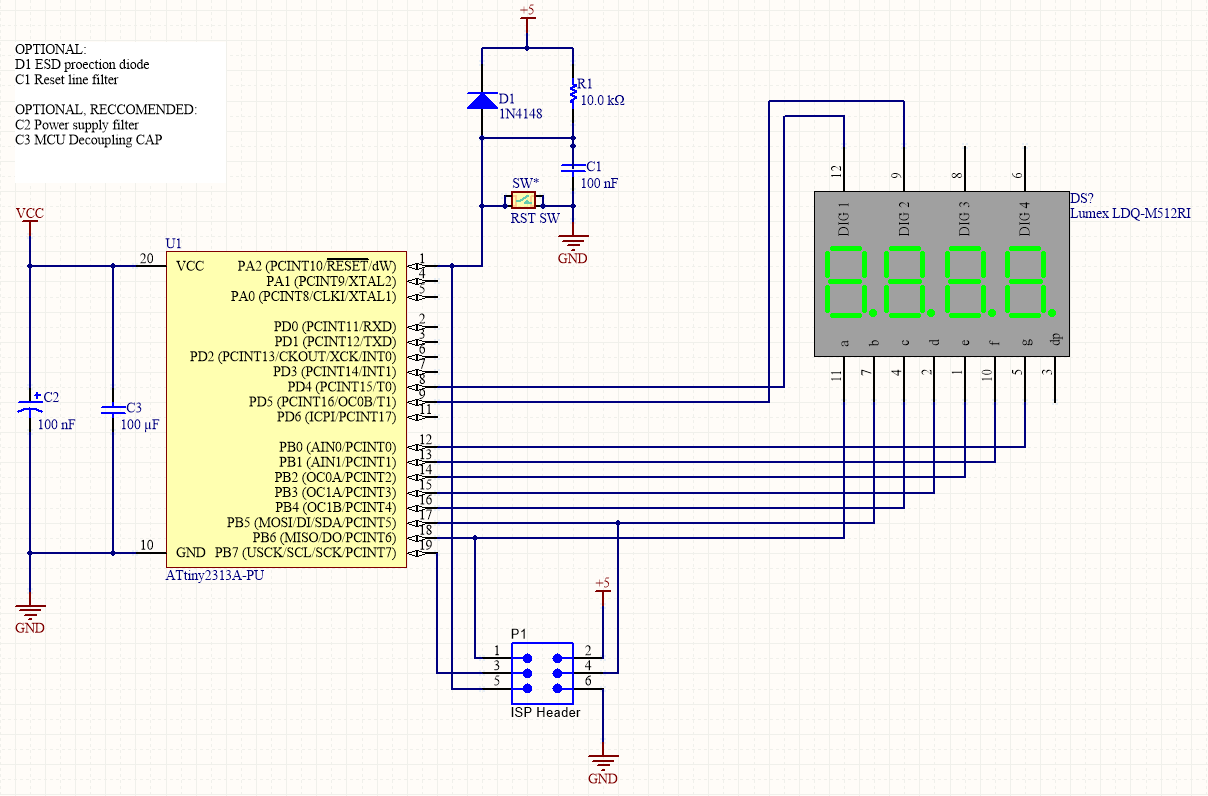Image resolution: width=1208 pixels, height=796 pixels.
Task: Select the D1 1N4148 diode symbol
Action: [482, 101]
